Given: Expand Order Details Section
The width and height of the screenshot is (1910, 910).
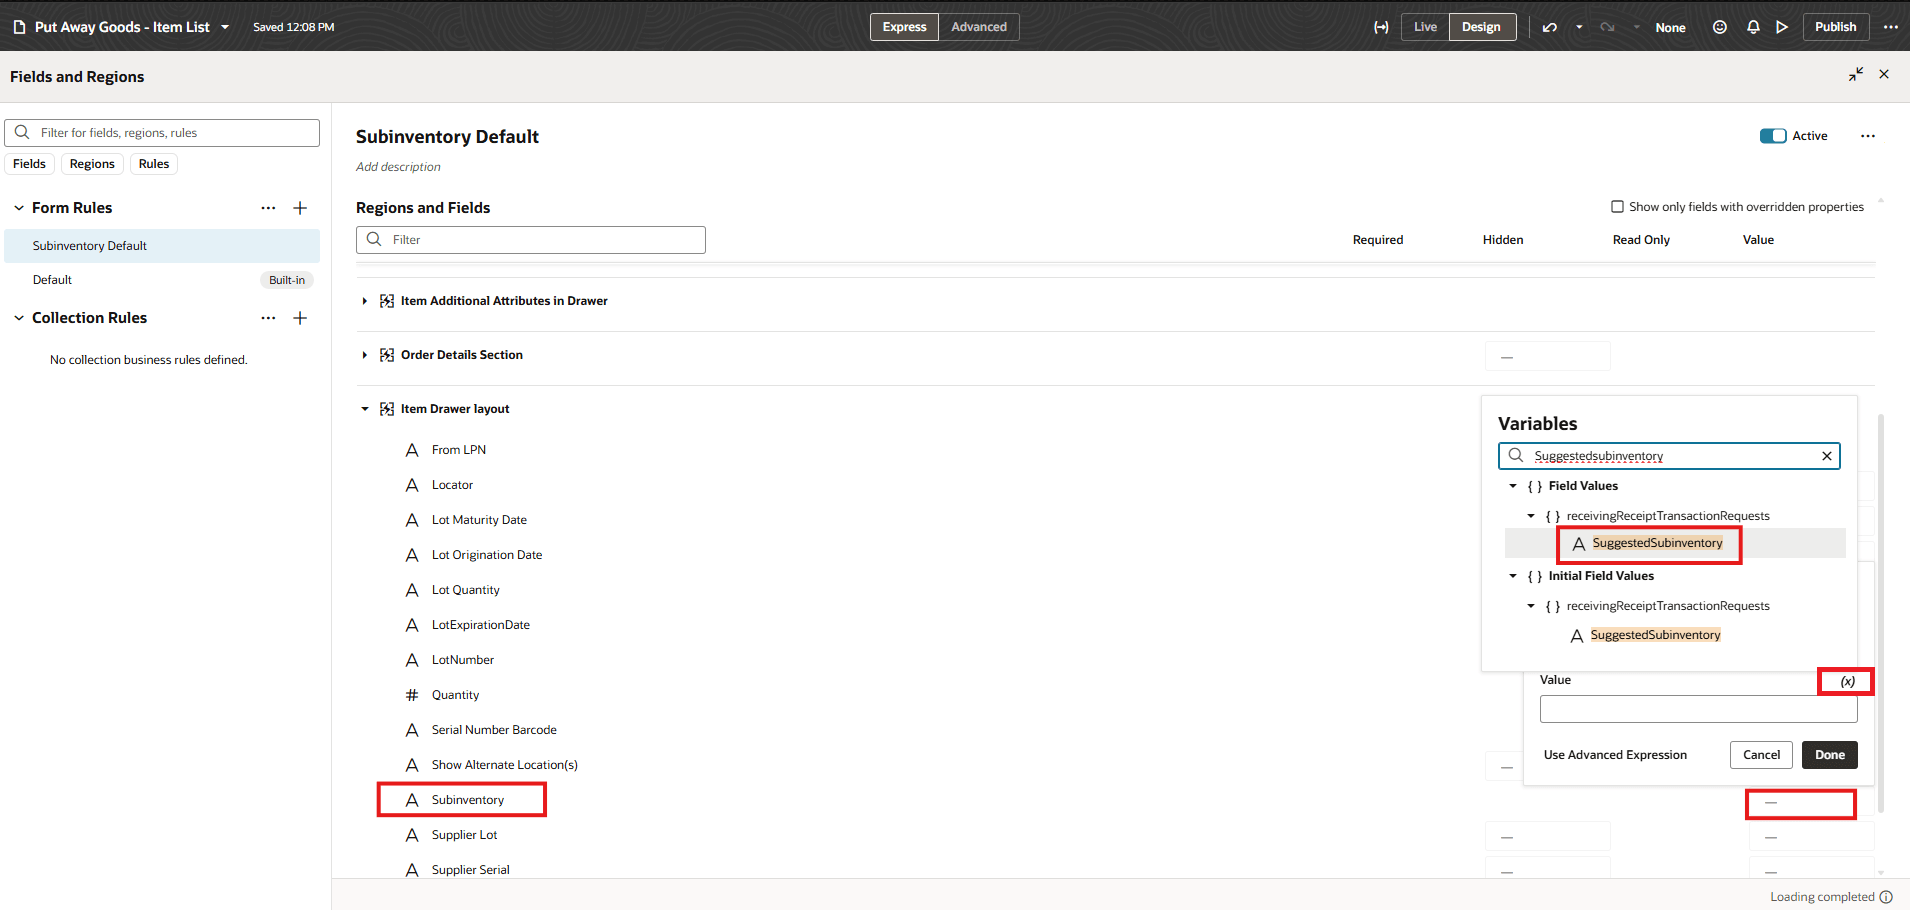Looking at the screenshot, I should click(x=365, y=355).
